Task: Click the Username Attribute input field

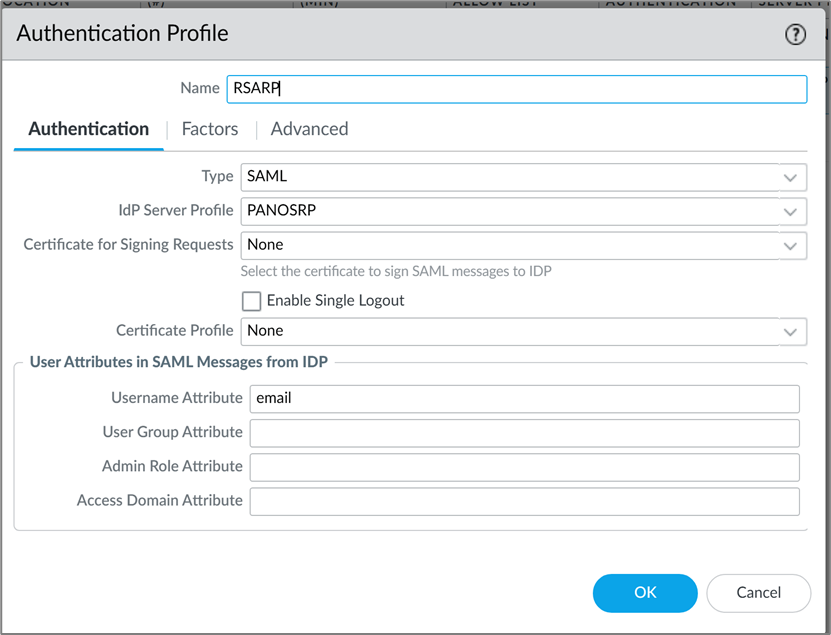Action: pos(524,398)
